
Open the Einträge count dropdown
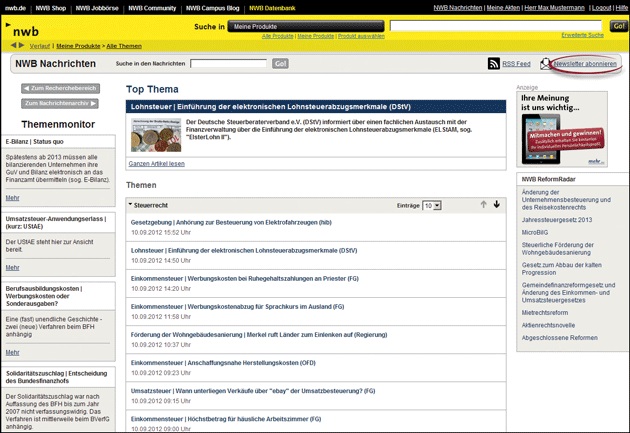point(431,205)
